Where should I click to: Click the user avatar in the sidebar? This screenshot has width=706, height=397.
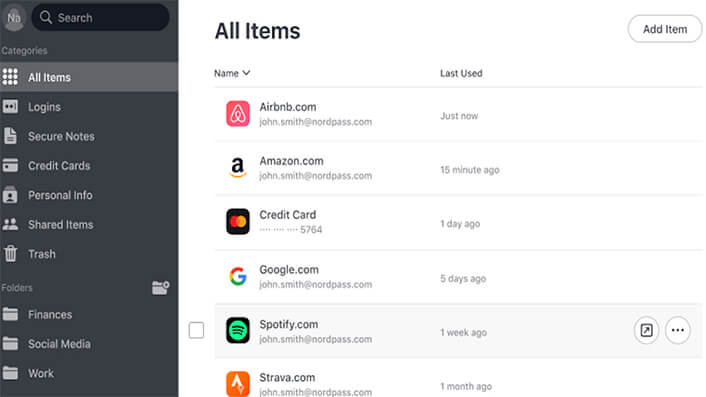[14, 18]
